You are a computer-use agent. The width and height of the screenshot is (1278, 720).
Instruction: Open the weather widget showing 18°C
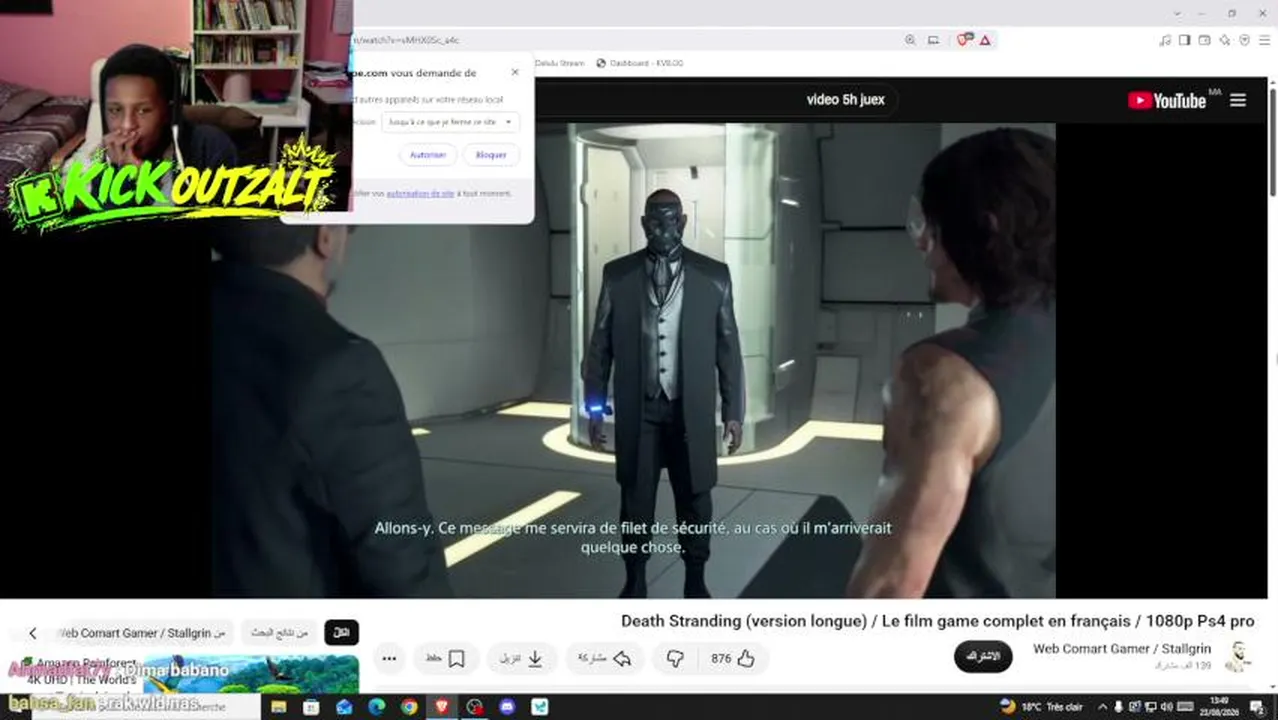(1041, 707)
